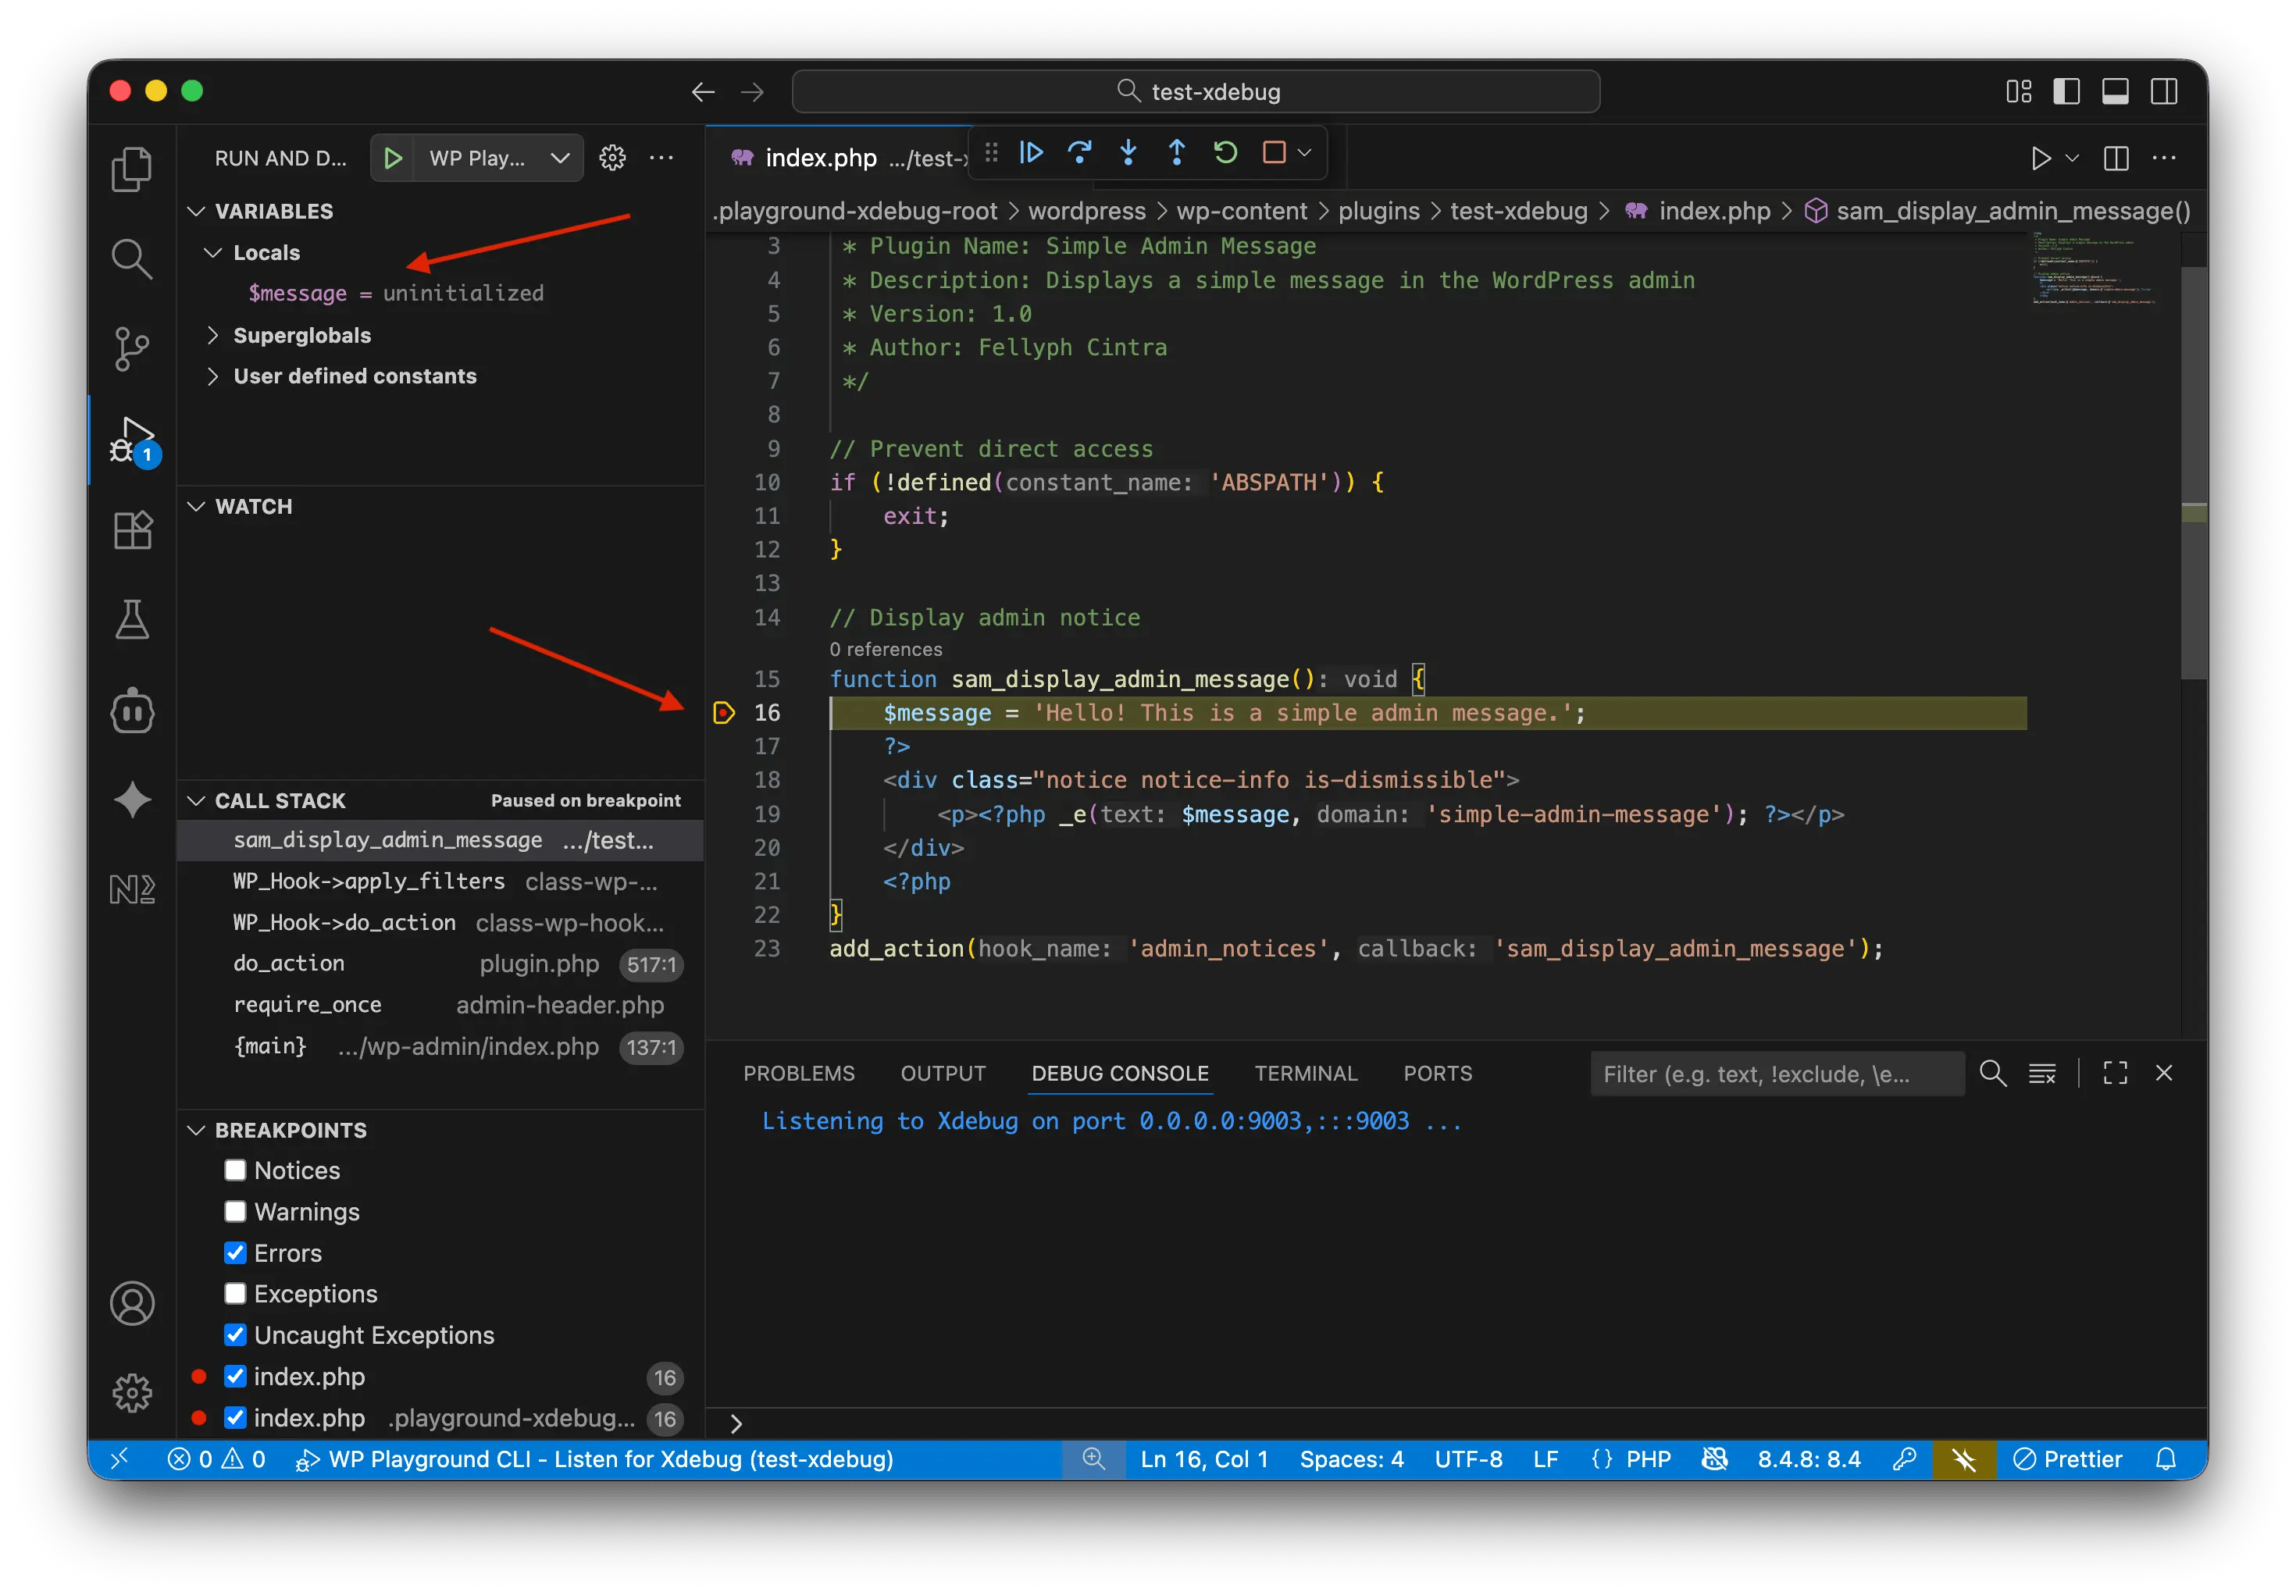
Task: Open Run and Debug more actions menu
Action: point(661,158)
